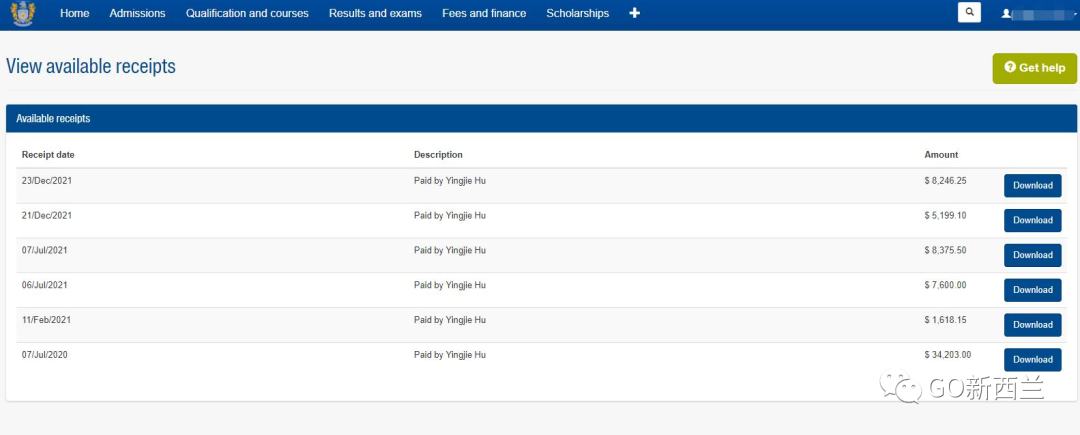Select the 07/Jul/2021 date cell
Screen dimensions: 1080x435
(x=45, y=251)
